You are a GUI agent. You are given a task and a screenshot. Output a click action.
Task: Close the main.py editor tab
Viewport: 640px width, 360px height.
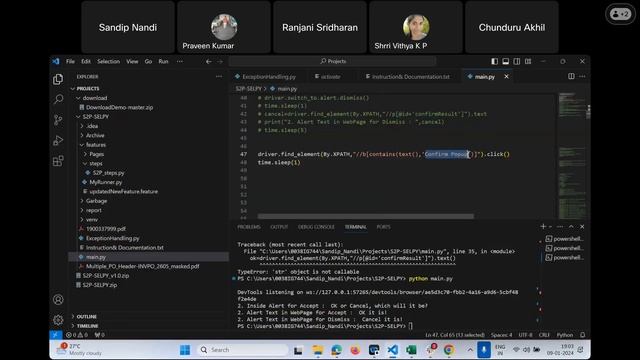(507, 76)
